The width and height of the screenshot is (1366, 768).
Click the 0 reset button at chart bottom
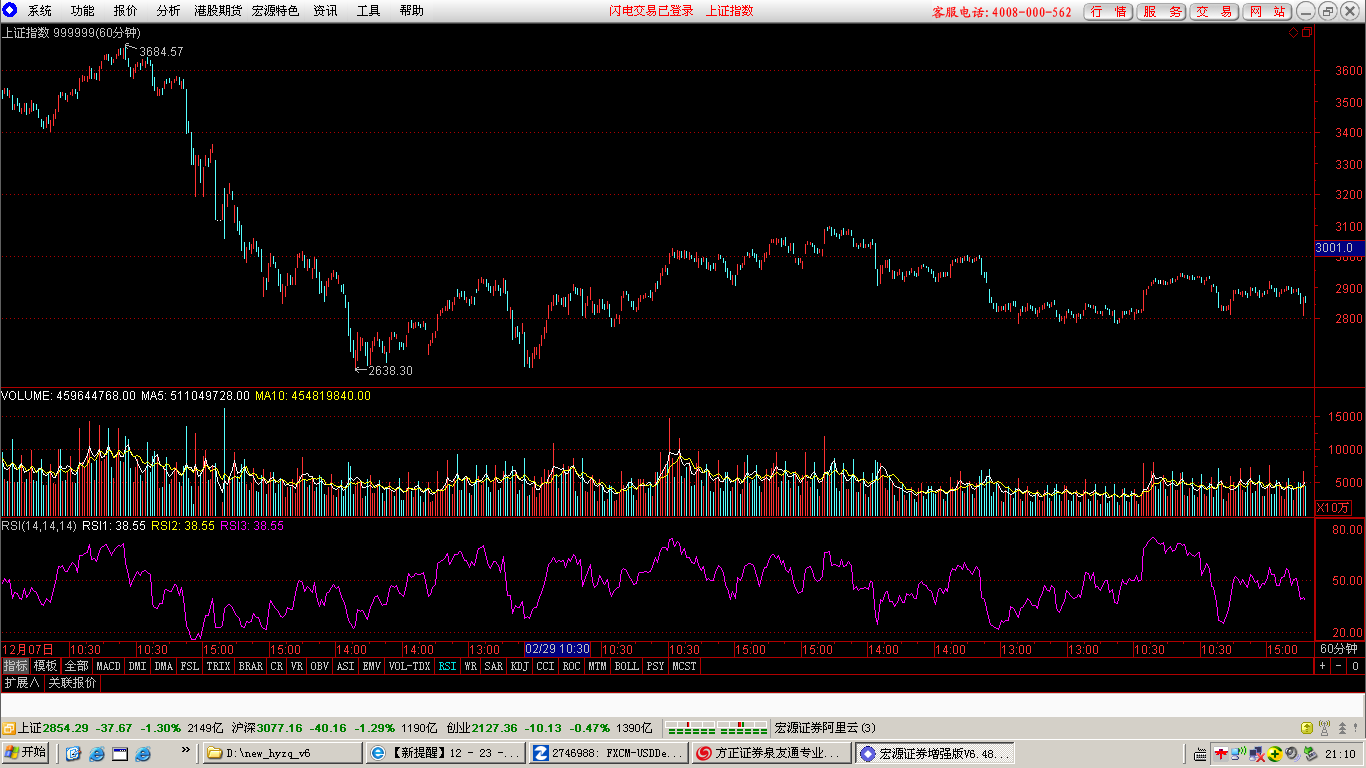click(1354, 666)
